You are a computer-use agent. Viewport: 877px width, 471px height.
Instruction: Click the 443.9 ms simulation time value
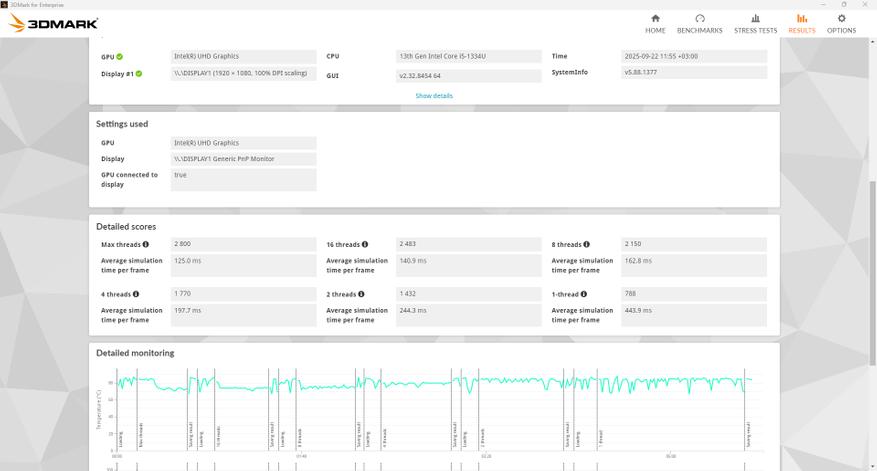694,315
